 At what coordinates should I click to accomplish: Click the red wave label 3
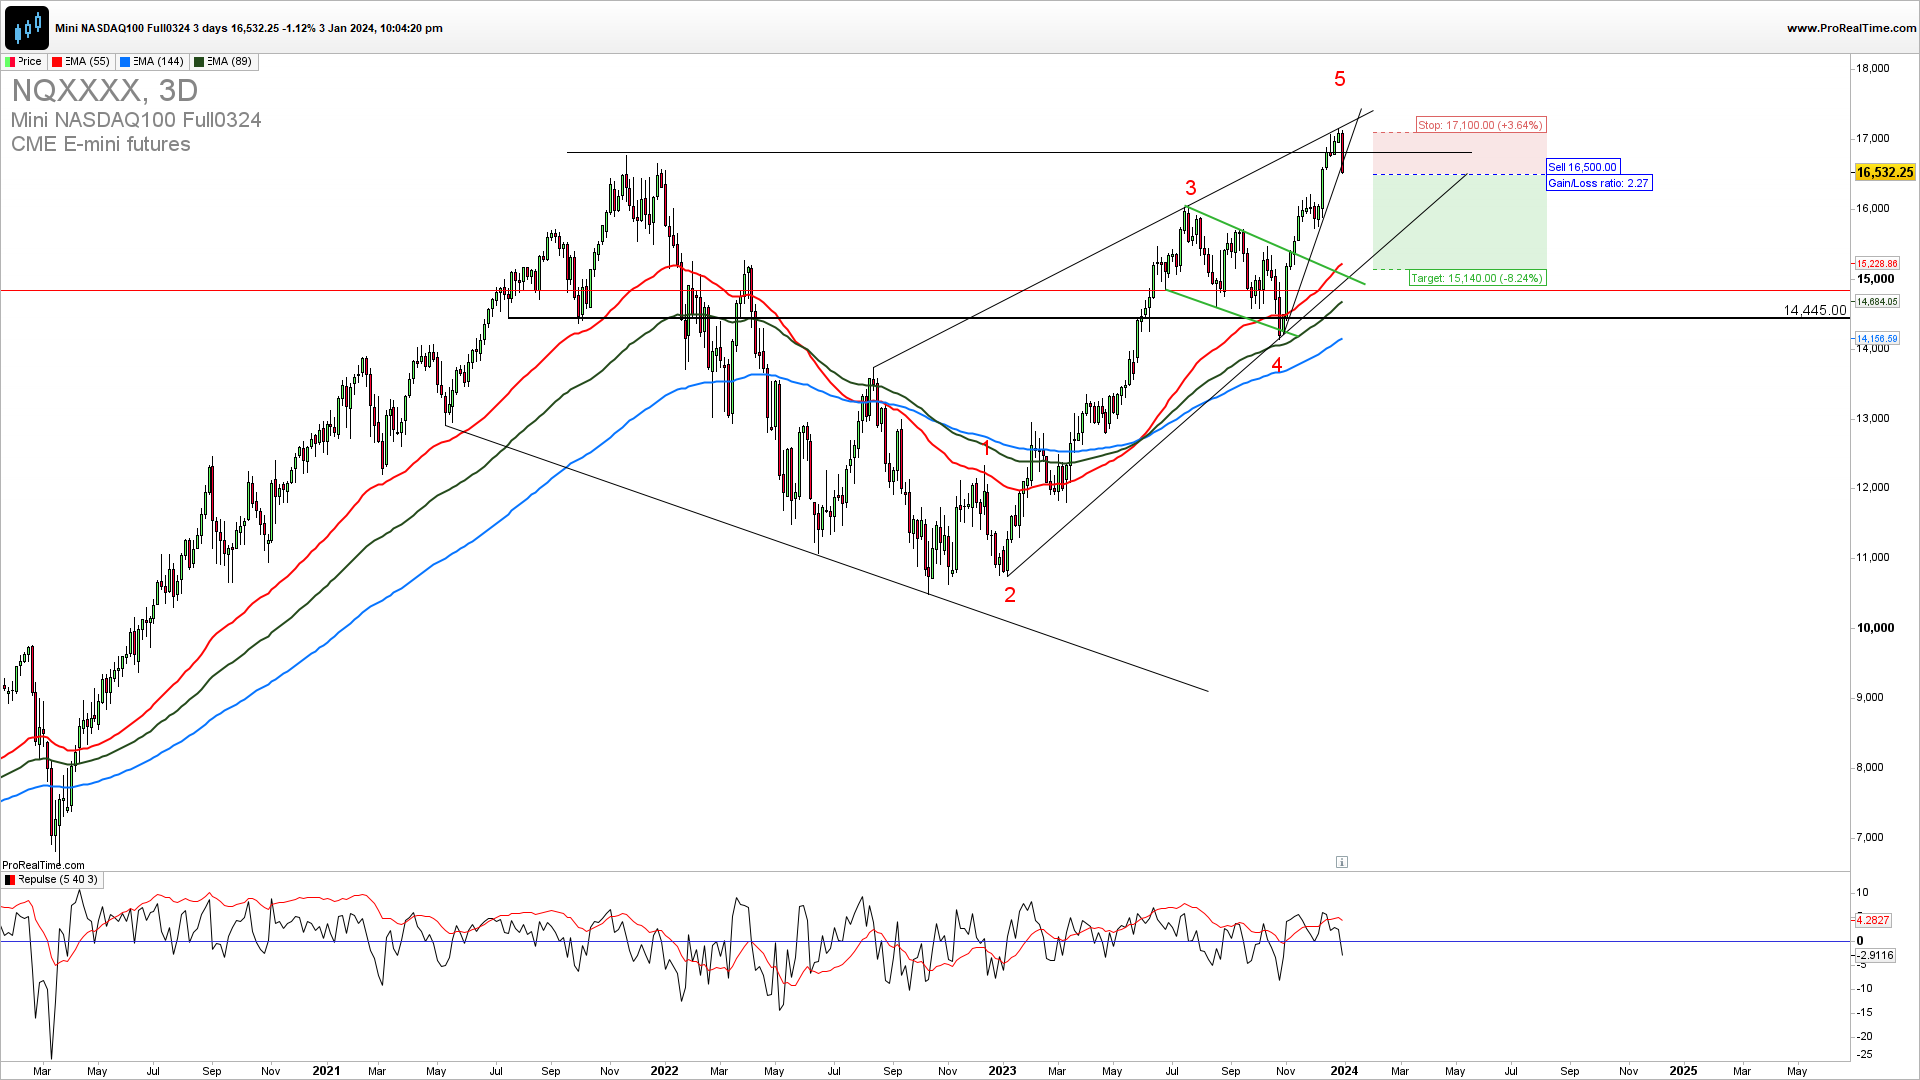pyautogui.click(x=1191, y=188)
